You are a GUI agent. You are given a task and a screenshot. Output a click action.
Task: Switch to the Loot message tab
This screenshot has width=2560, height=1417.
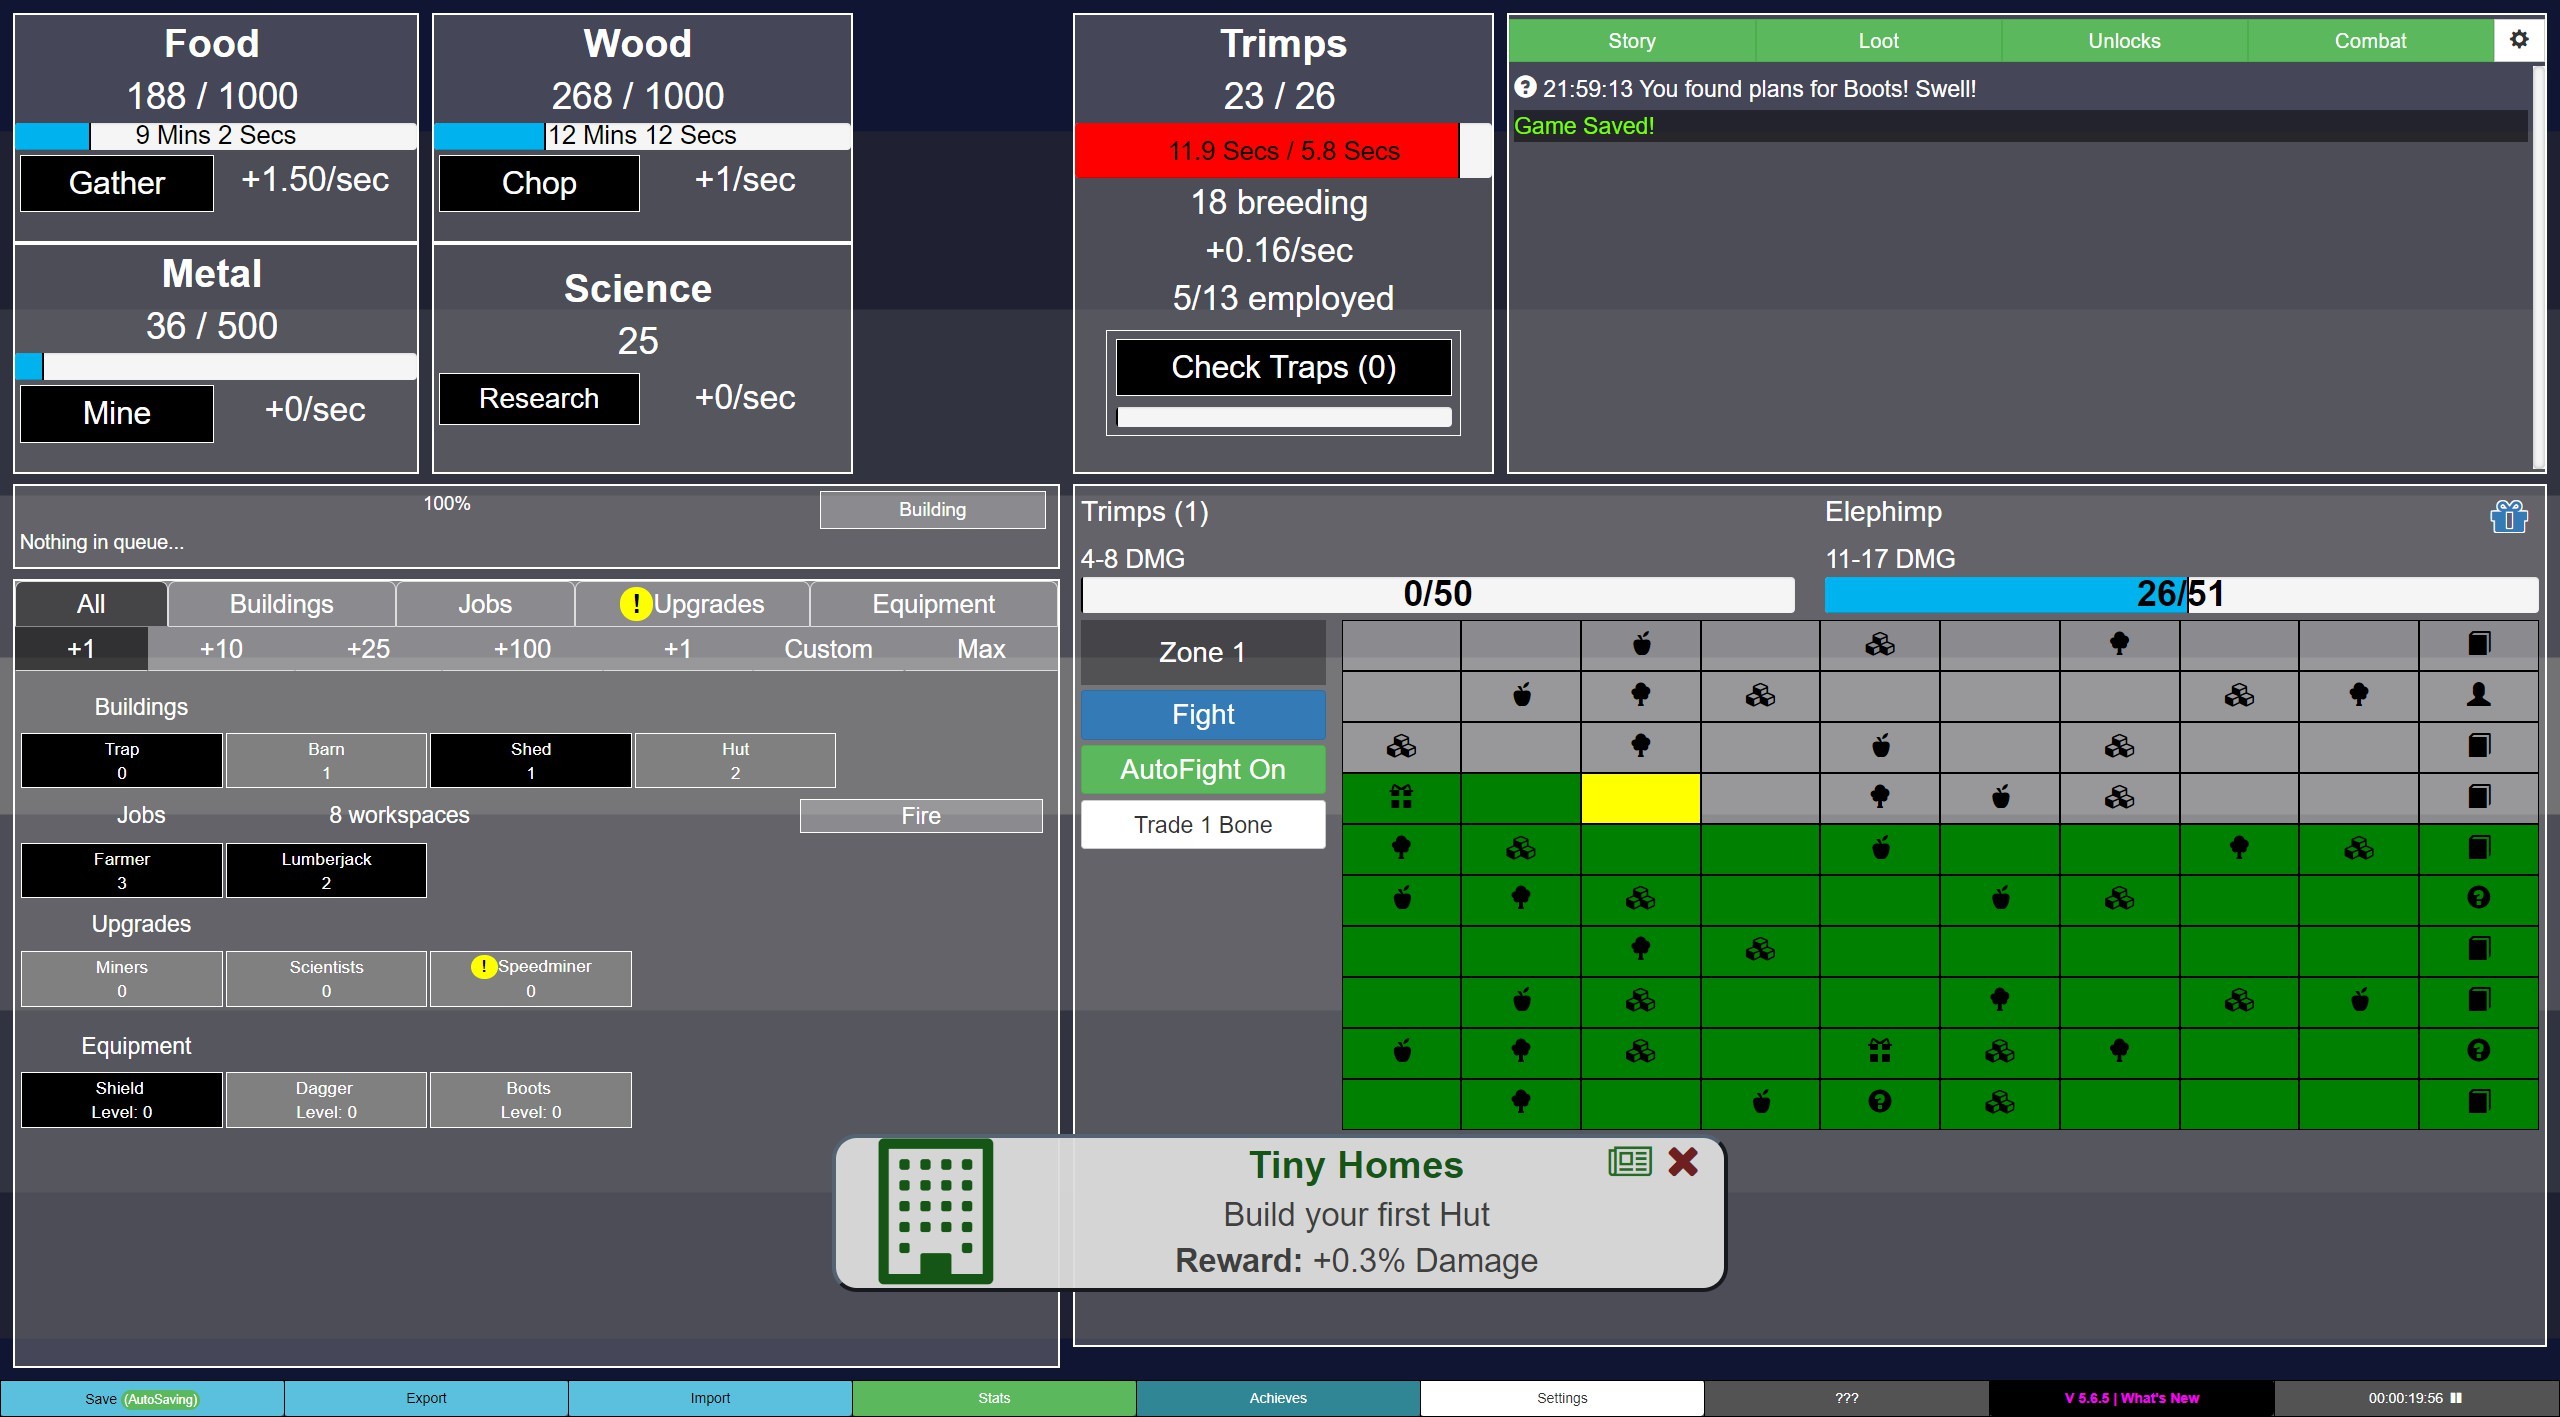tap(1877, 40)
